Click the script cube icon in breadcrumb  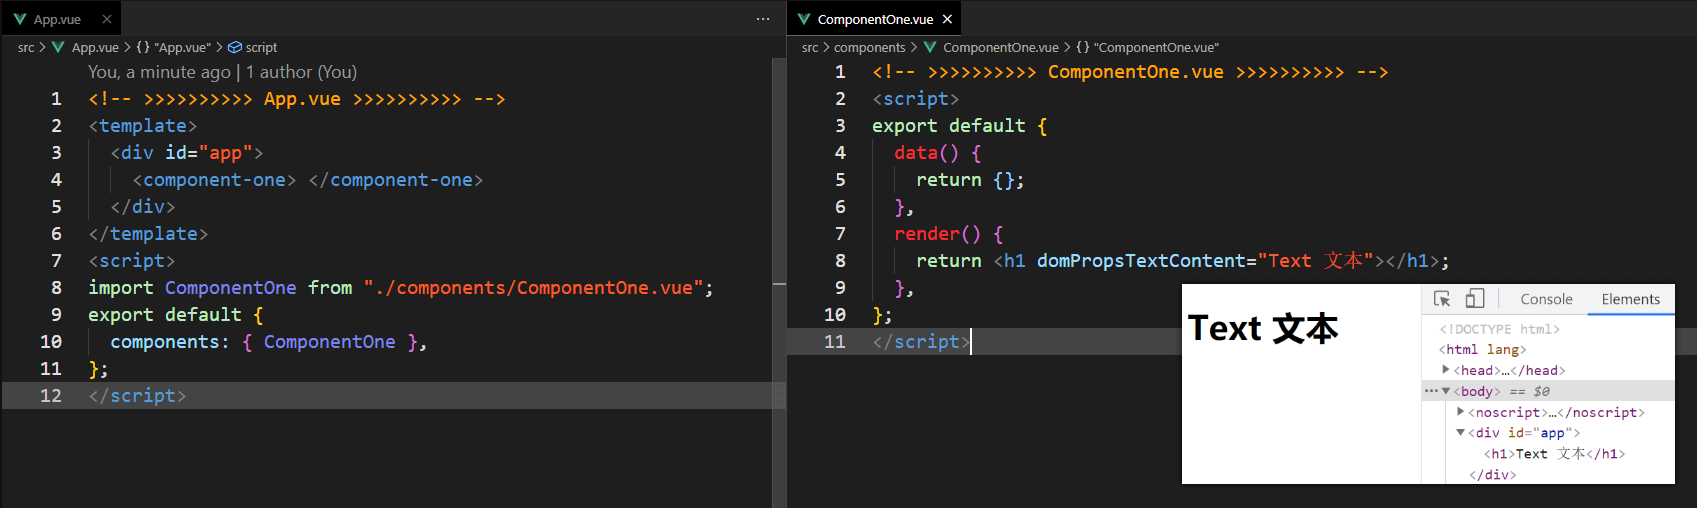pos(235,47)
